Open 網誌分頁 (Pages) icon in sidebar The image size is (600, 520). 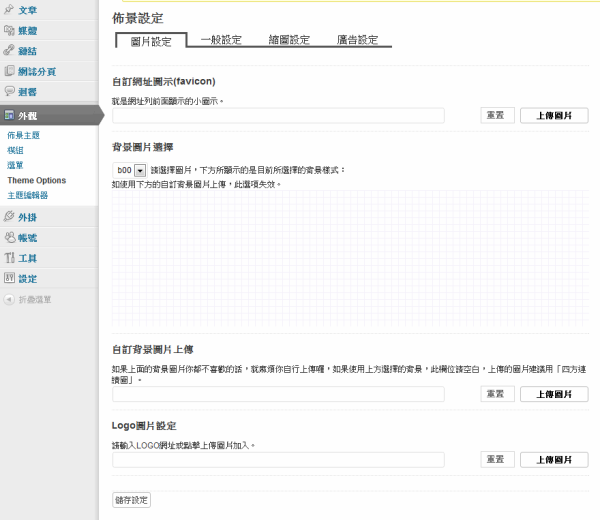coord(9,71)
